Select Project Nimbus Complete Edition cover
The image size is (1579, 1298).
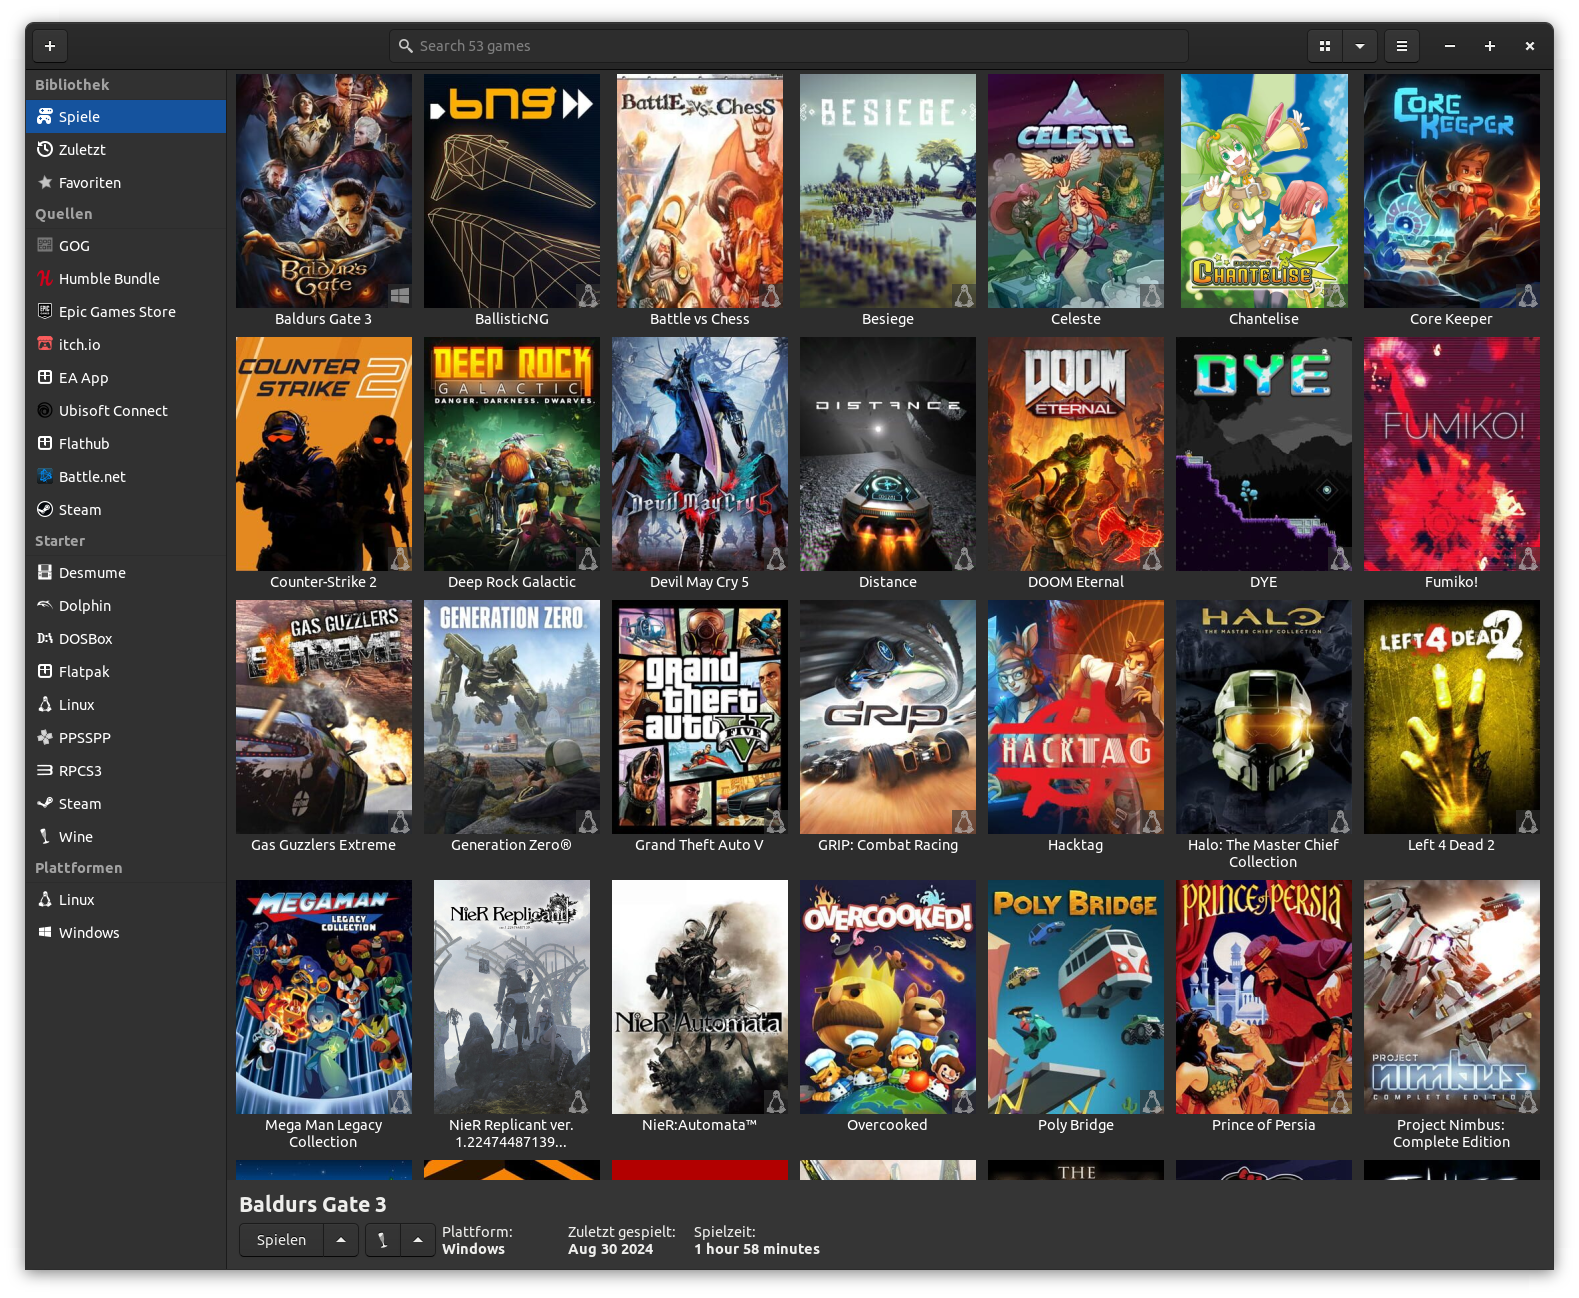coord(1452,997)
